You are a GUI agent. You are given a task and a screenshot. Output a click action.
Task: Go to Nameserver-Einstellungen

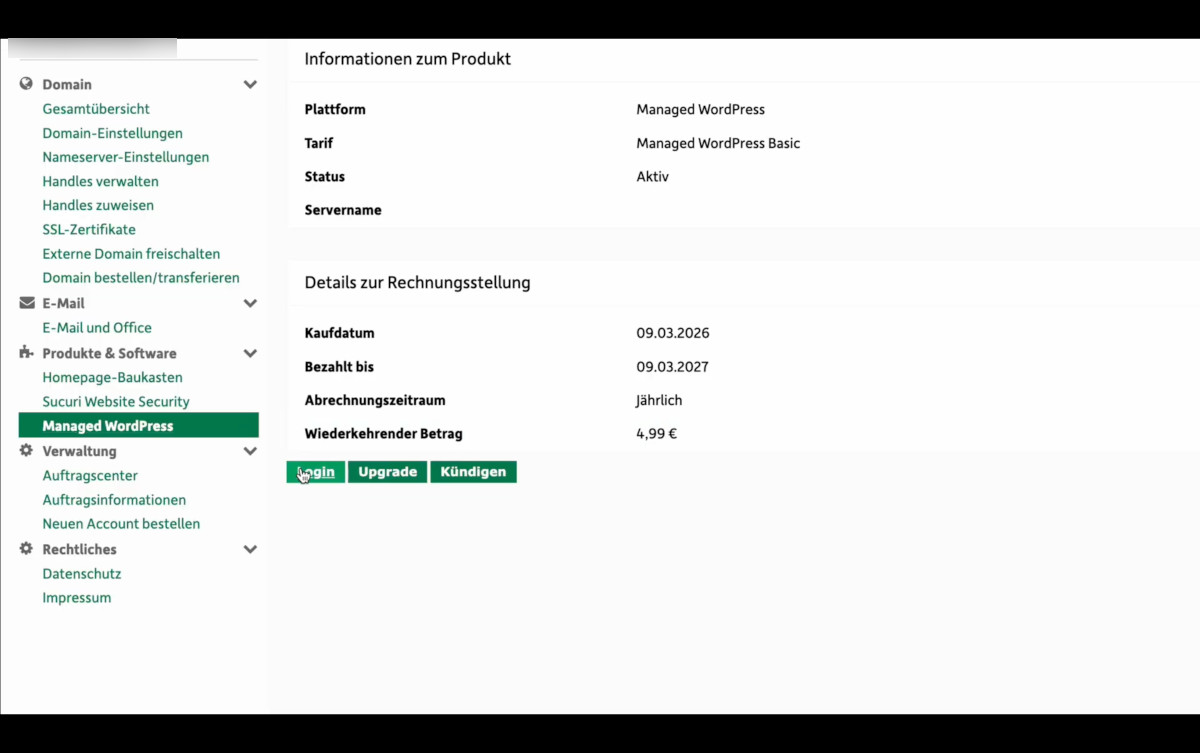click(126, 157)
